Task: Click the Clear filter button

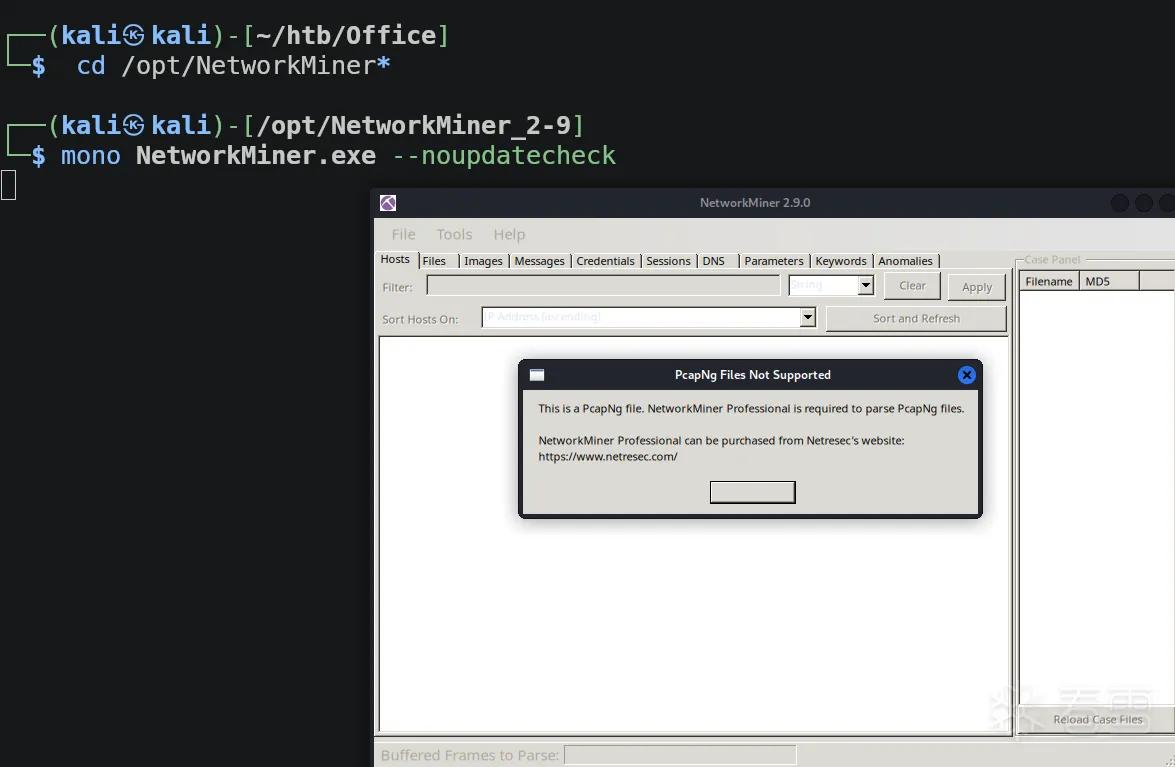Action: tap(912, 285)
